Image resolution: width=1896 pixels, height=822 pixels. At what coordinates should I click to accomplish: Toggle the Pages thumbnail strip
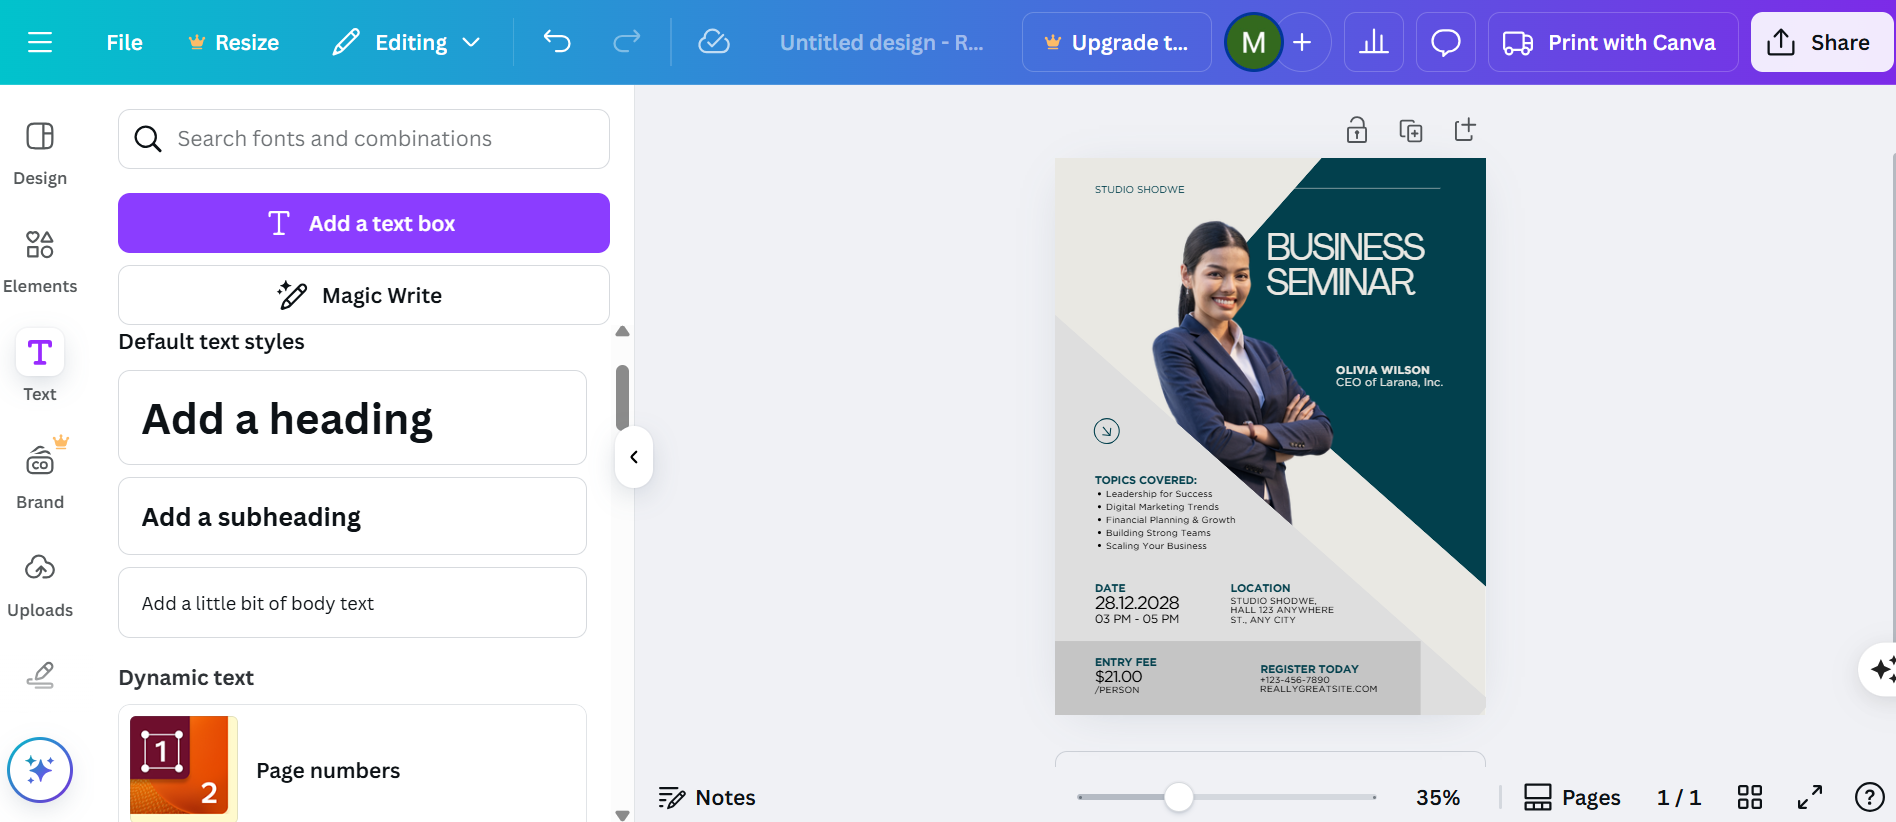pyautogui.click(x=1572, y=797)
